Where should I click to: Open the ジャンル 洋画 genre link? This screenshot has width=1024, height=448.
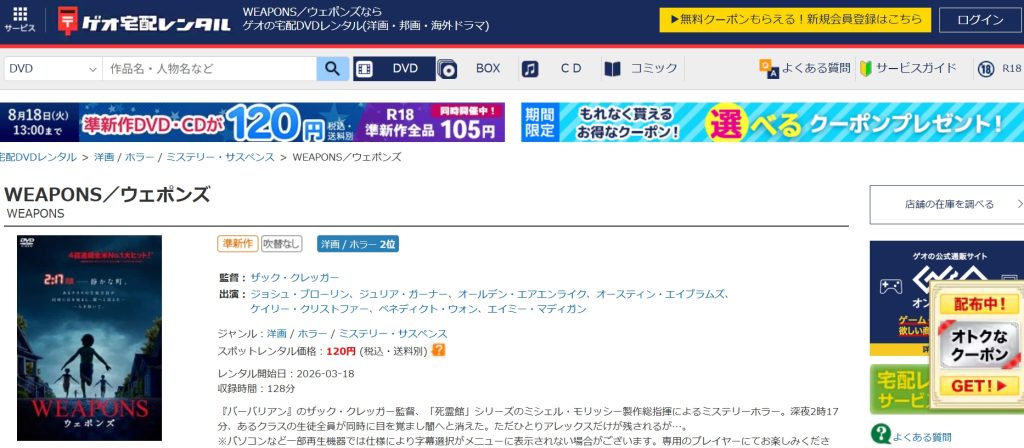[277, 334]
